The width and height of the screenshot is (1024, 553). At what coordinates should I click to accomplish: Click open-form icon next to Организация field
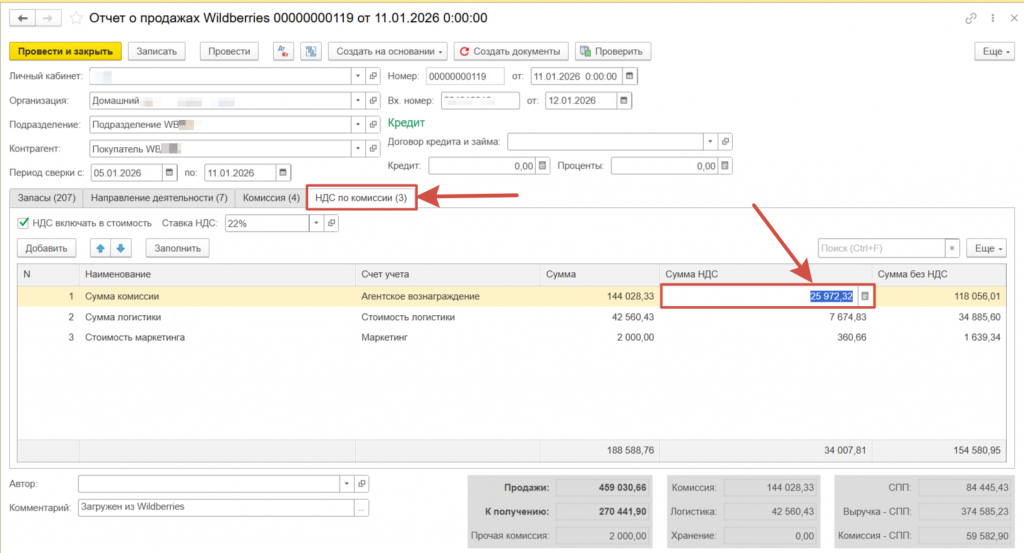tap(373, 101)
